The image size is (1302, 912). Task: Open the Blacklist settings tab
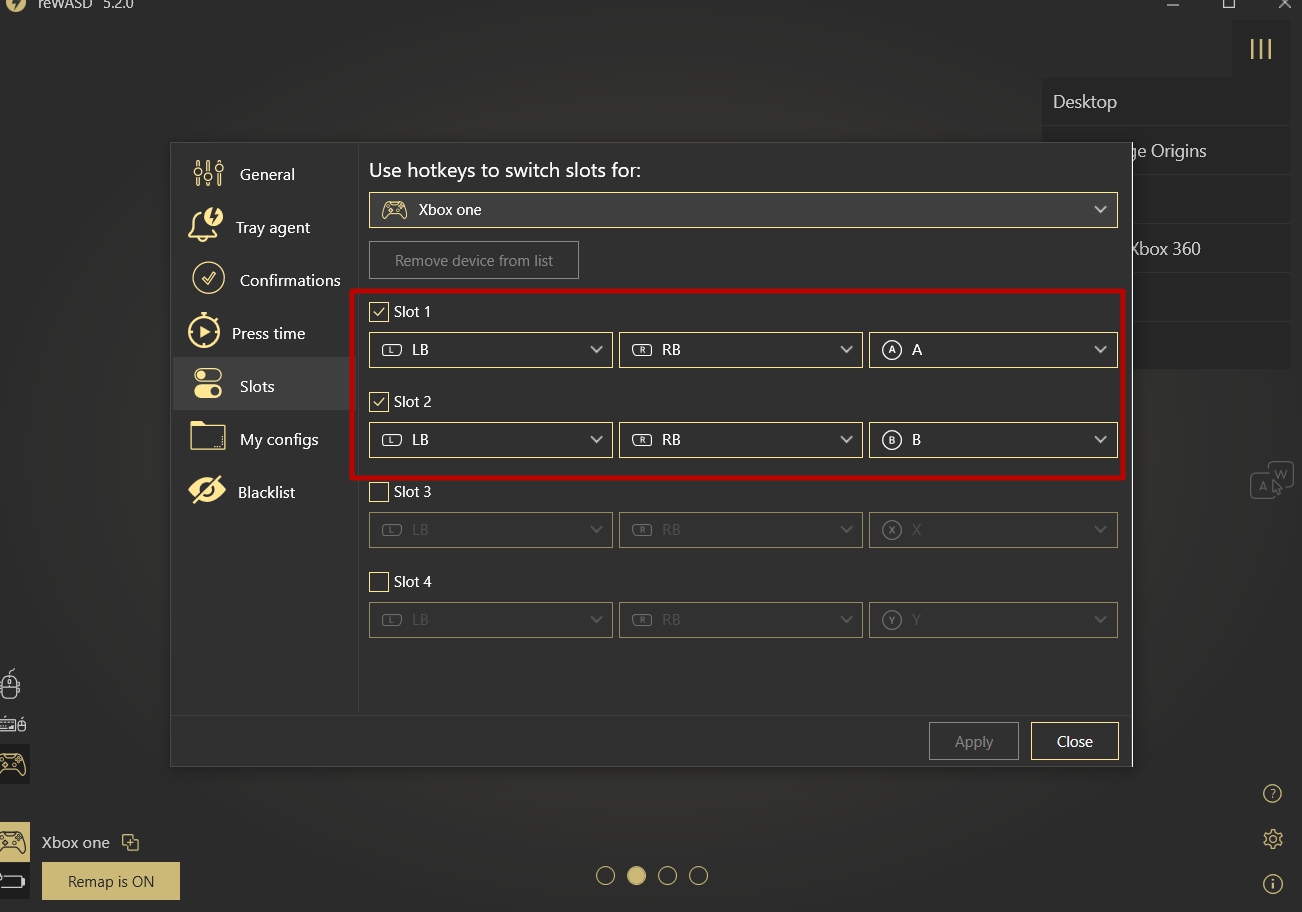click(x=265, y=492)
